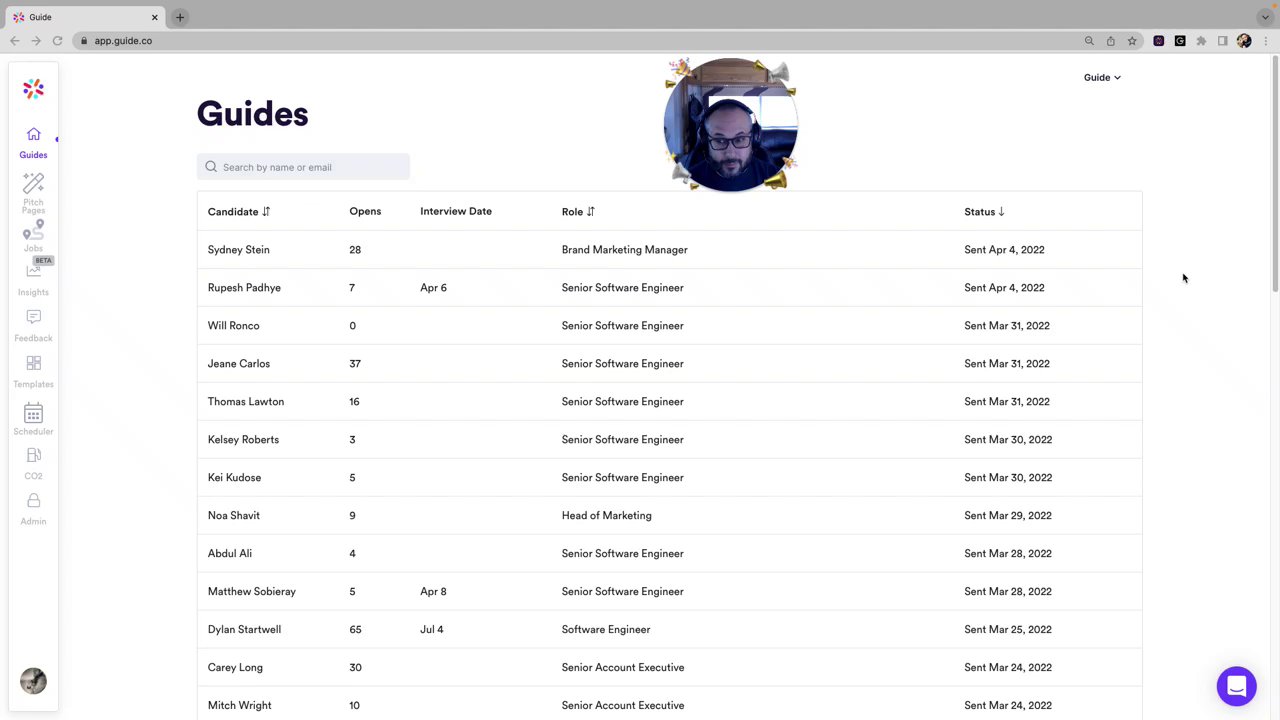
Task: Click Abdul Ali candidate name
Action: click(230, 554)
